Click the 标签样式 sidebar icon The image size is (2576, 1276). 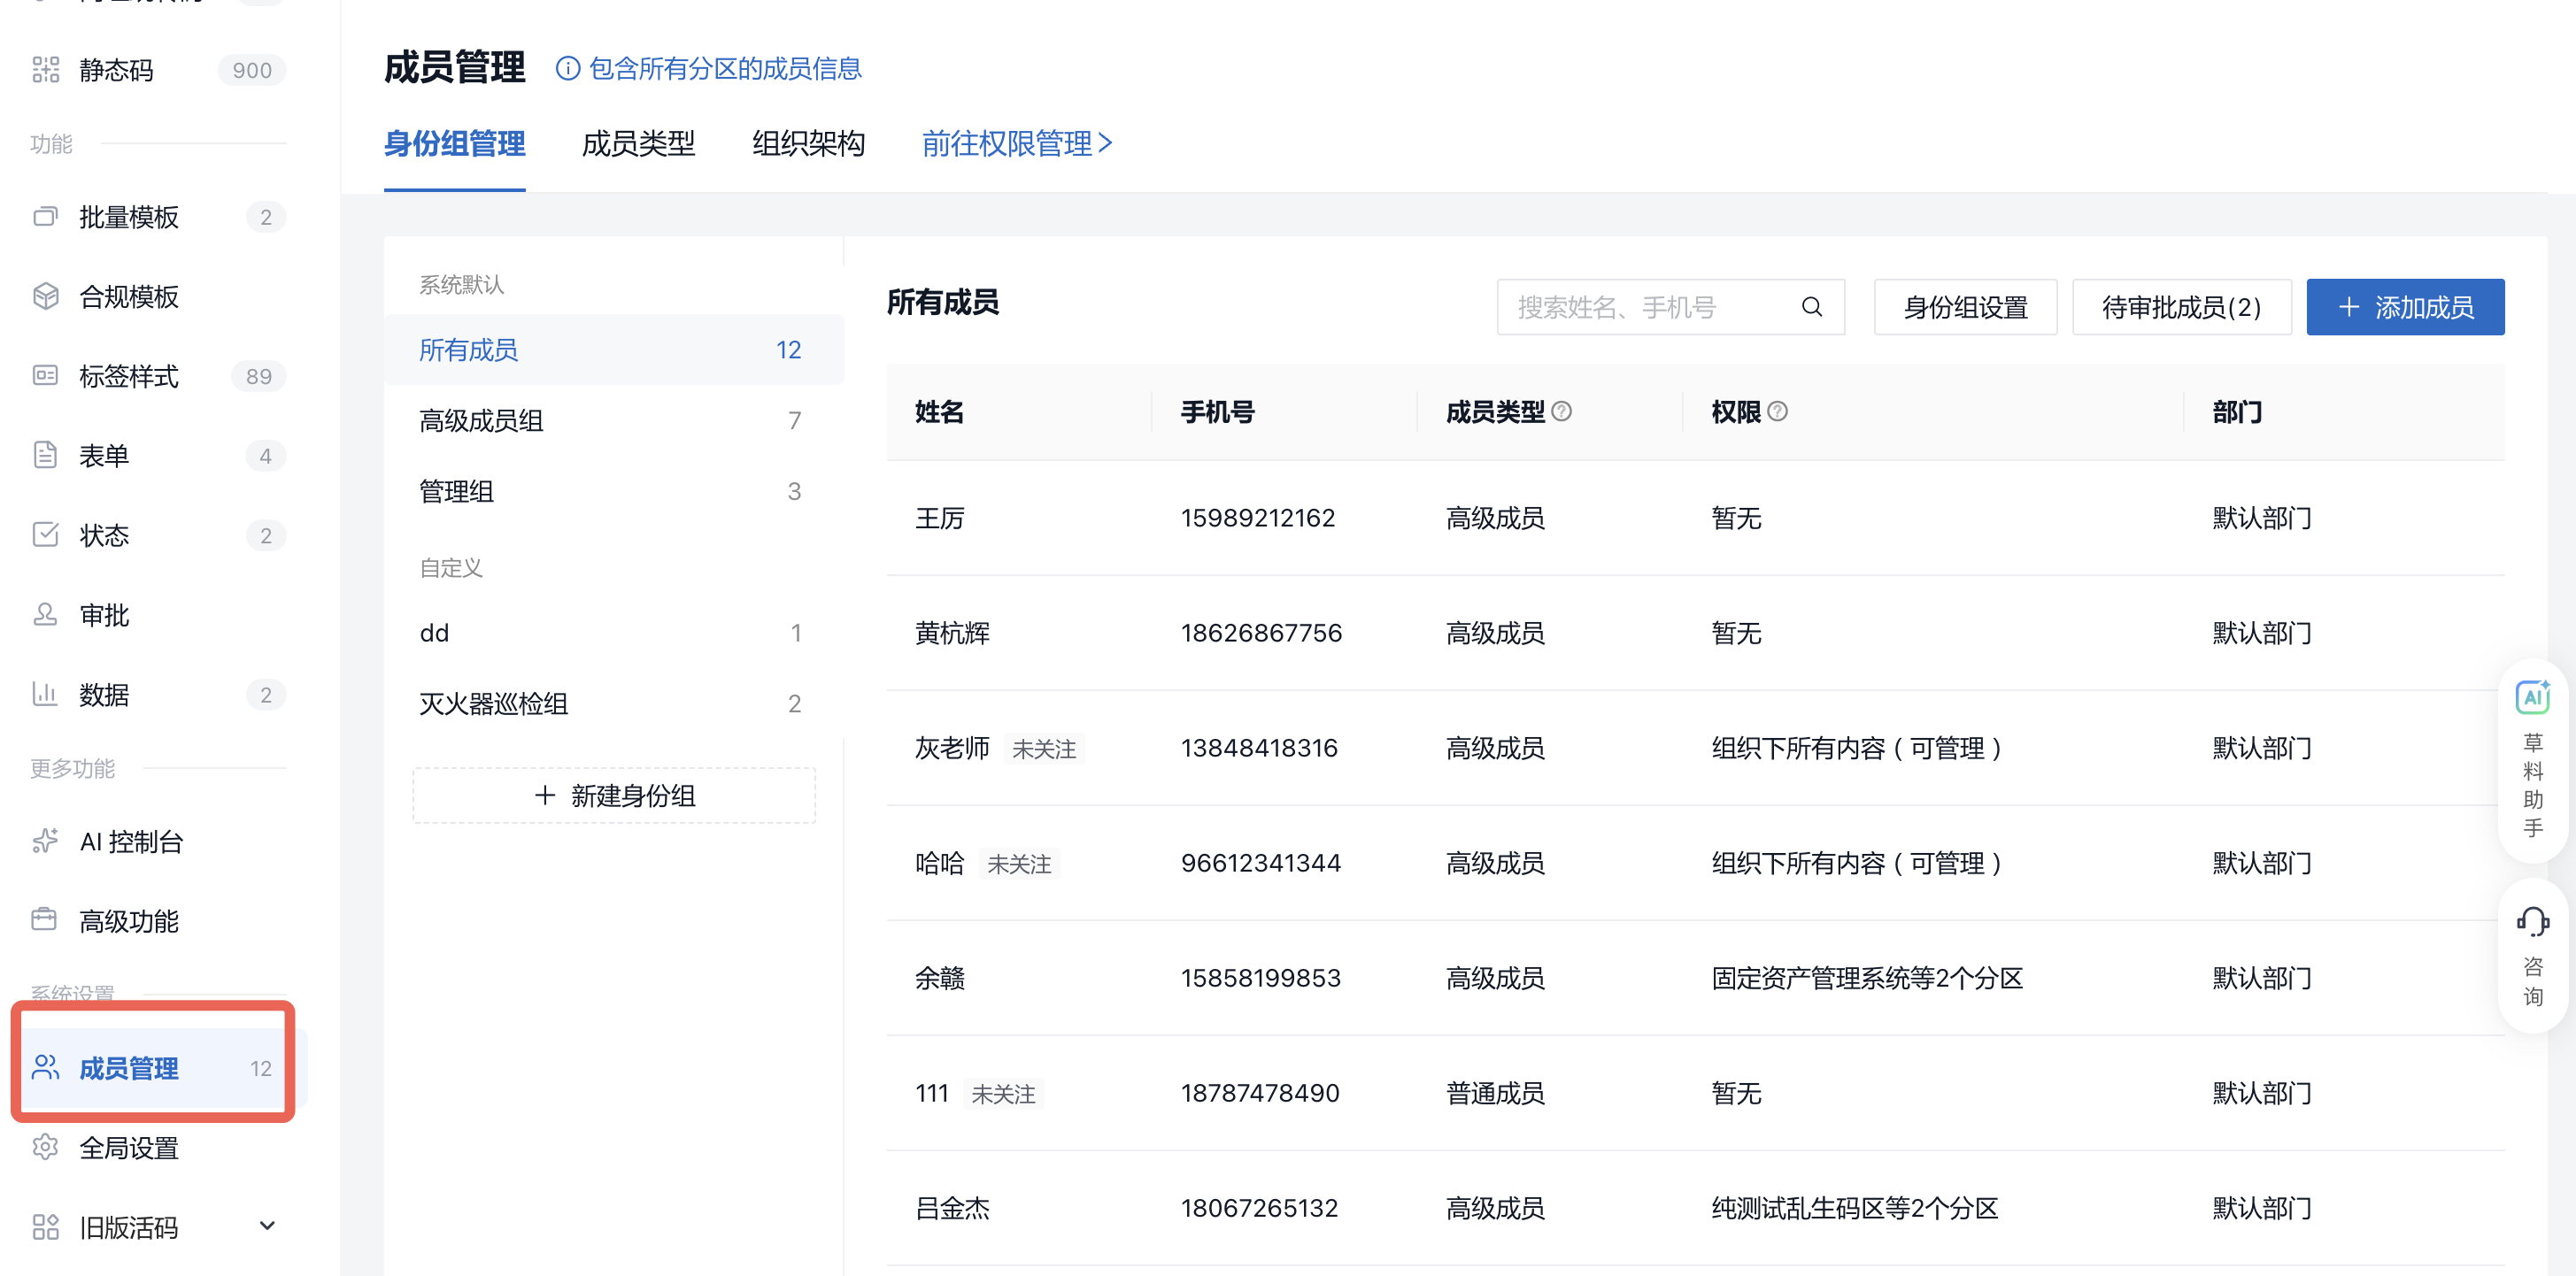(45, 375)
